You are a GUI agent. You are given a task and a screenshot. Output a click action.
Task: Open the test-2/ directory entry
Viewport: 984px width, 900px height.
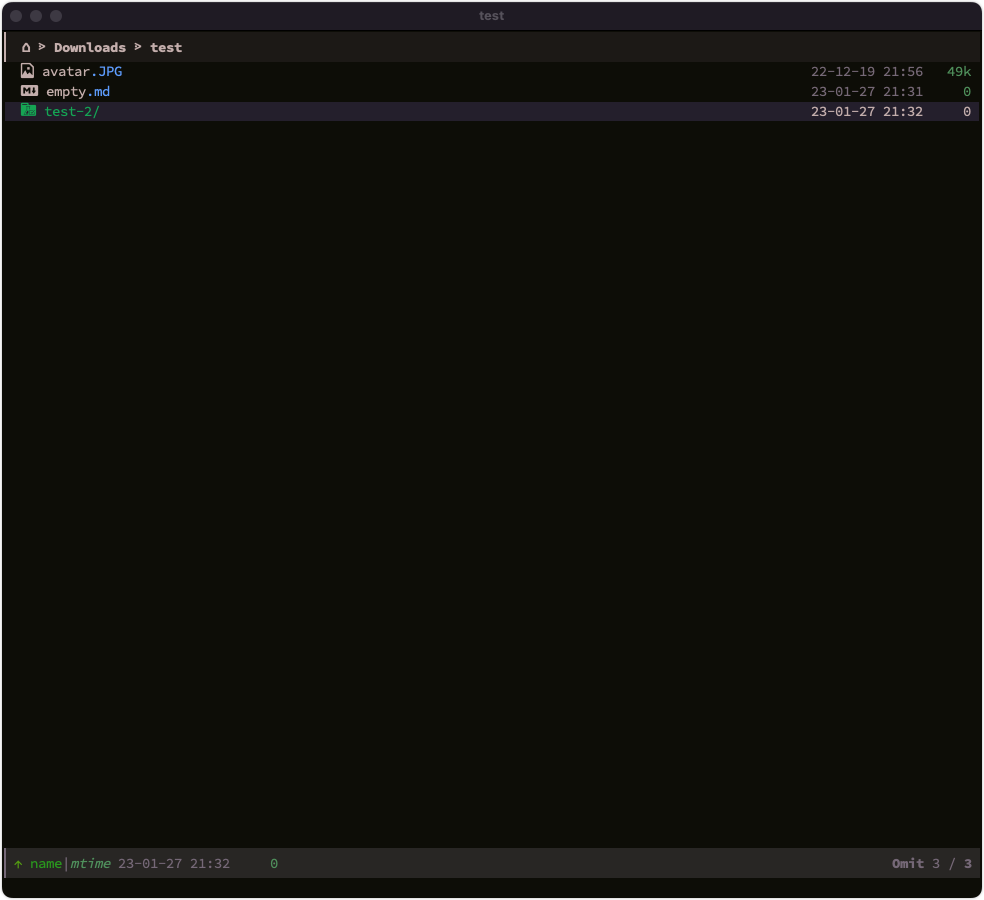(x=72, y=112)
